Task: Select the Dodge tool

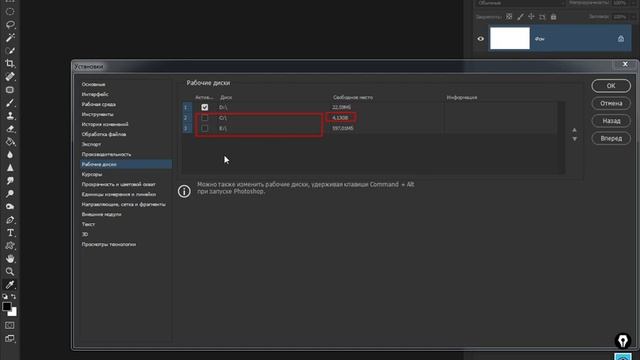Action: pyautogui.click(x=10, y=194)
